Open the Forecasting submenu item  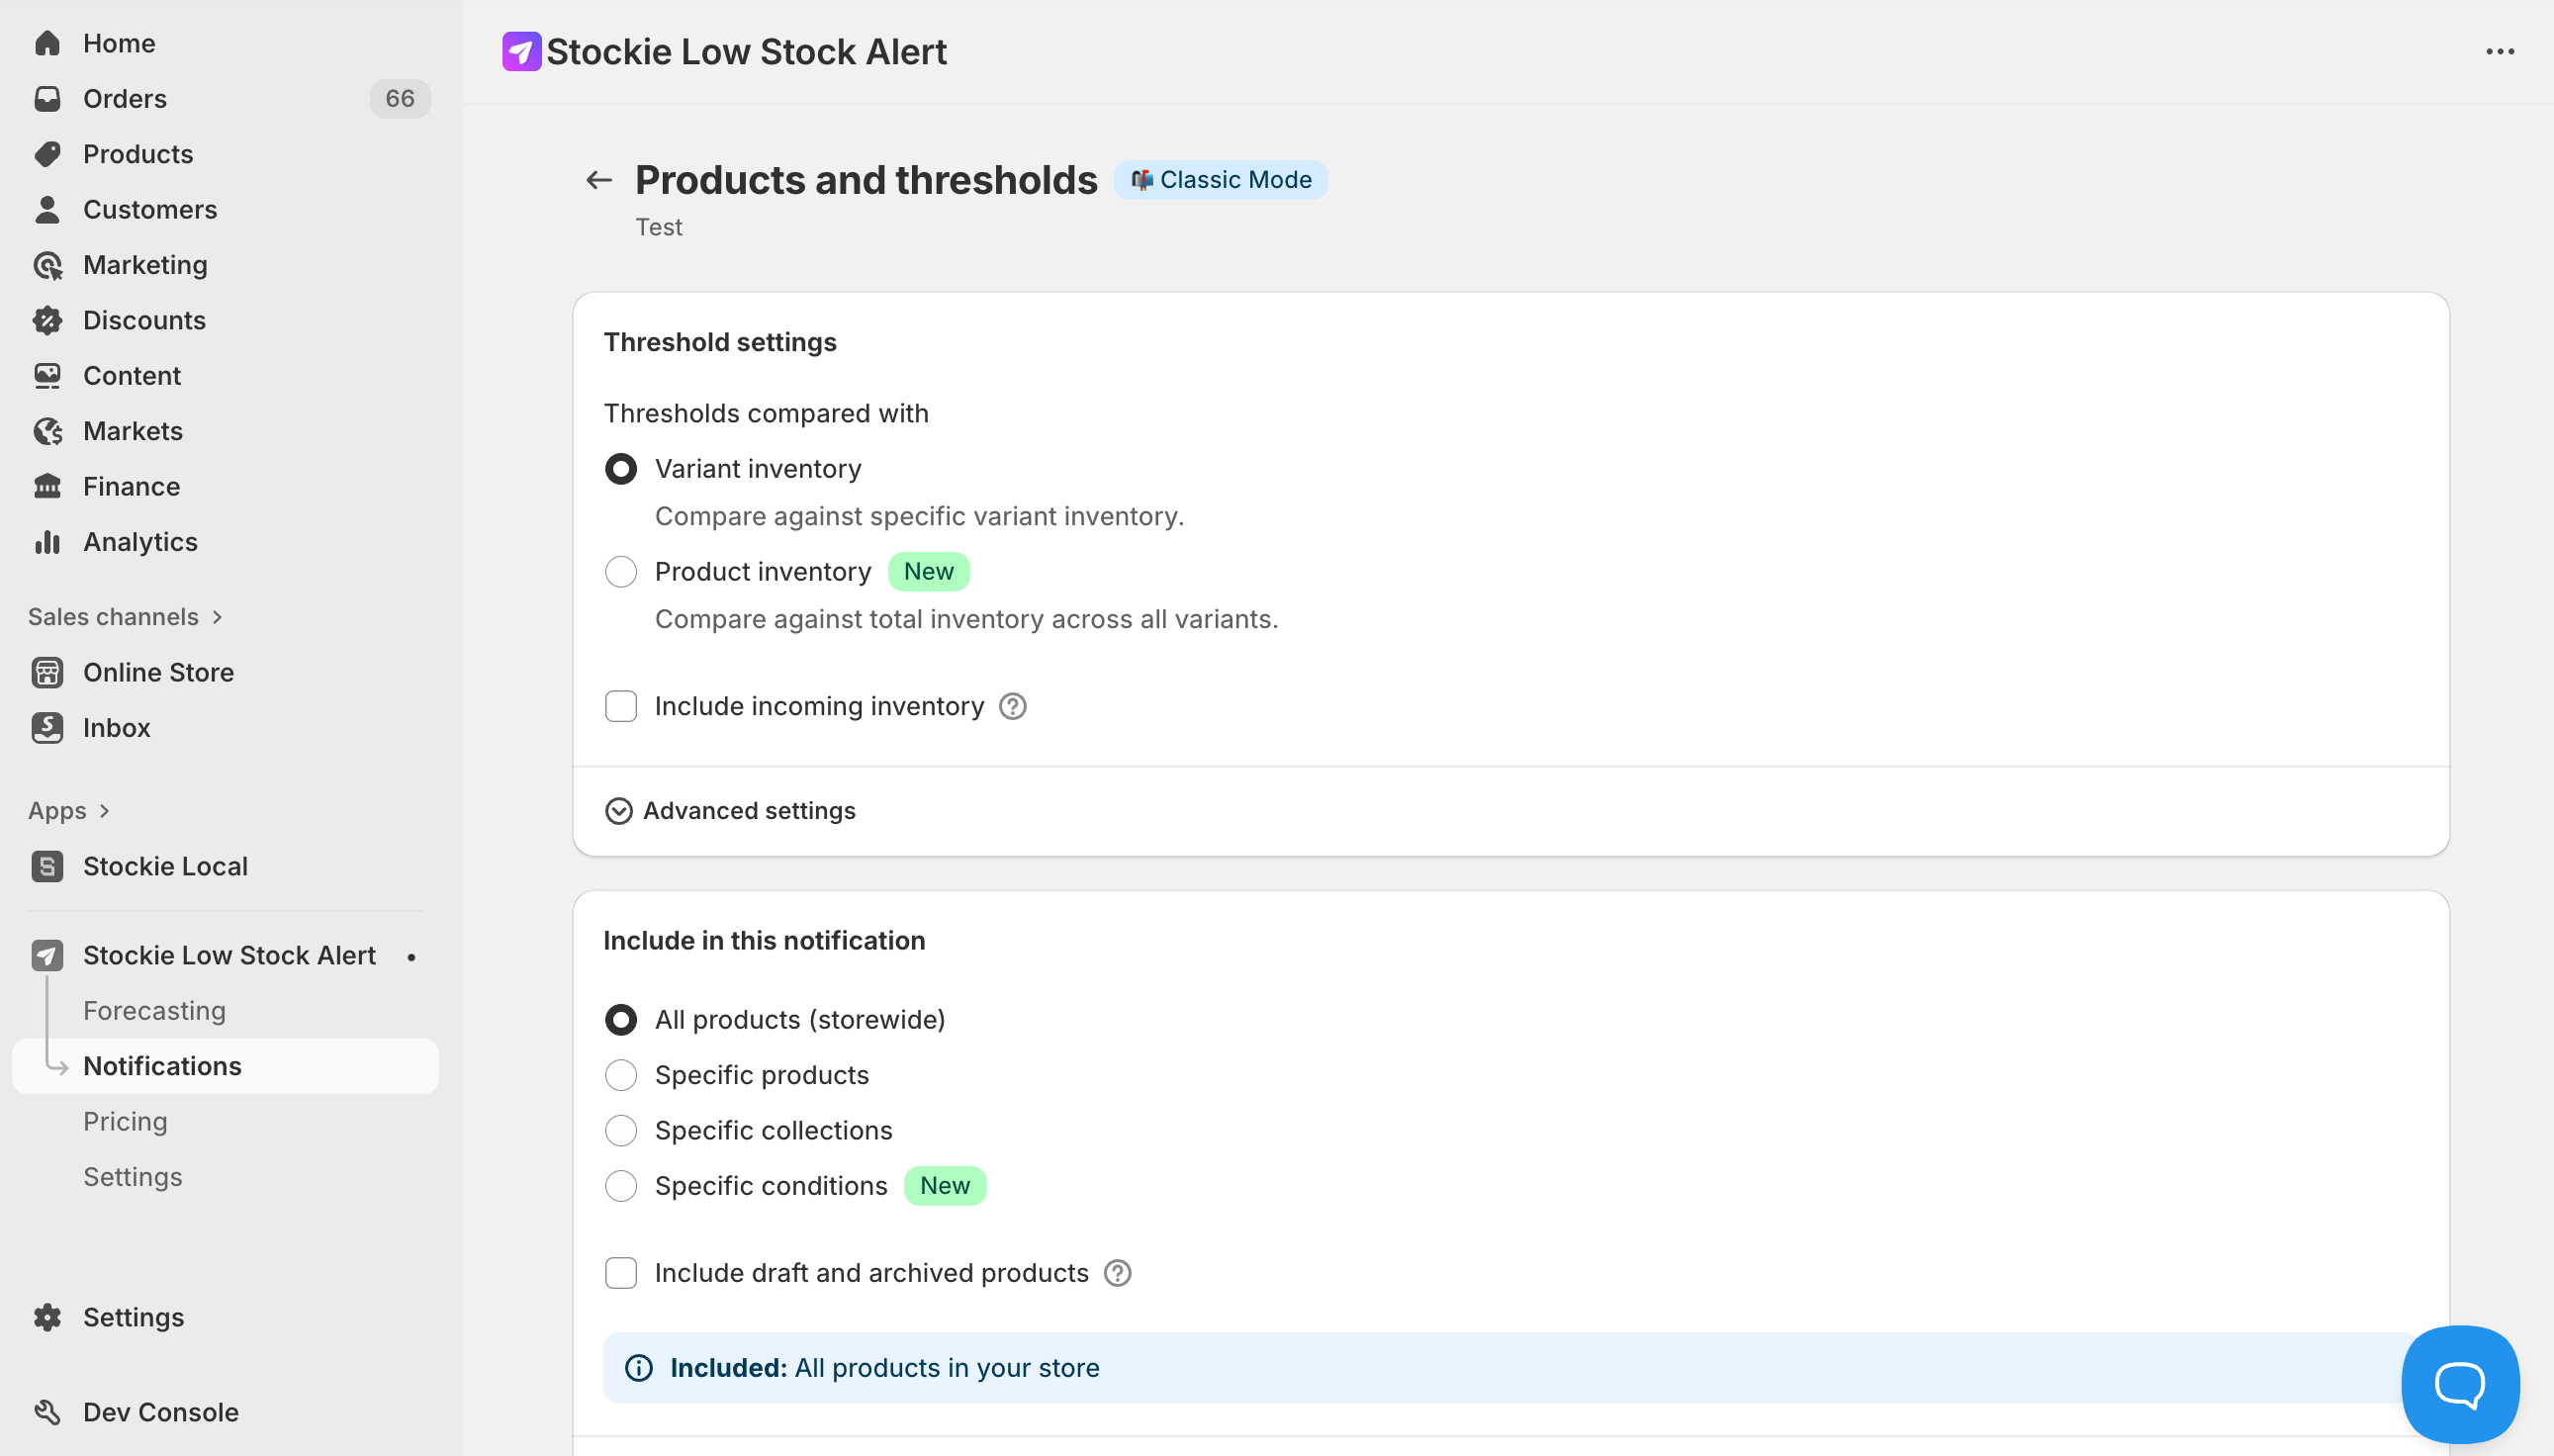pos(154,1011)
